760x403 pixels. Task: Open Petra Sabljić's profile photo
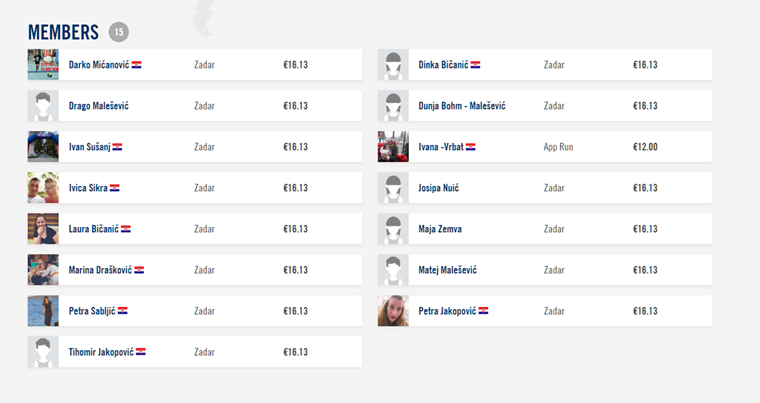point(43,311)
